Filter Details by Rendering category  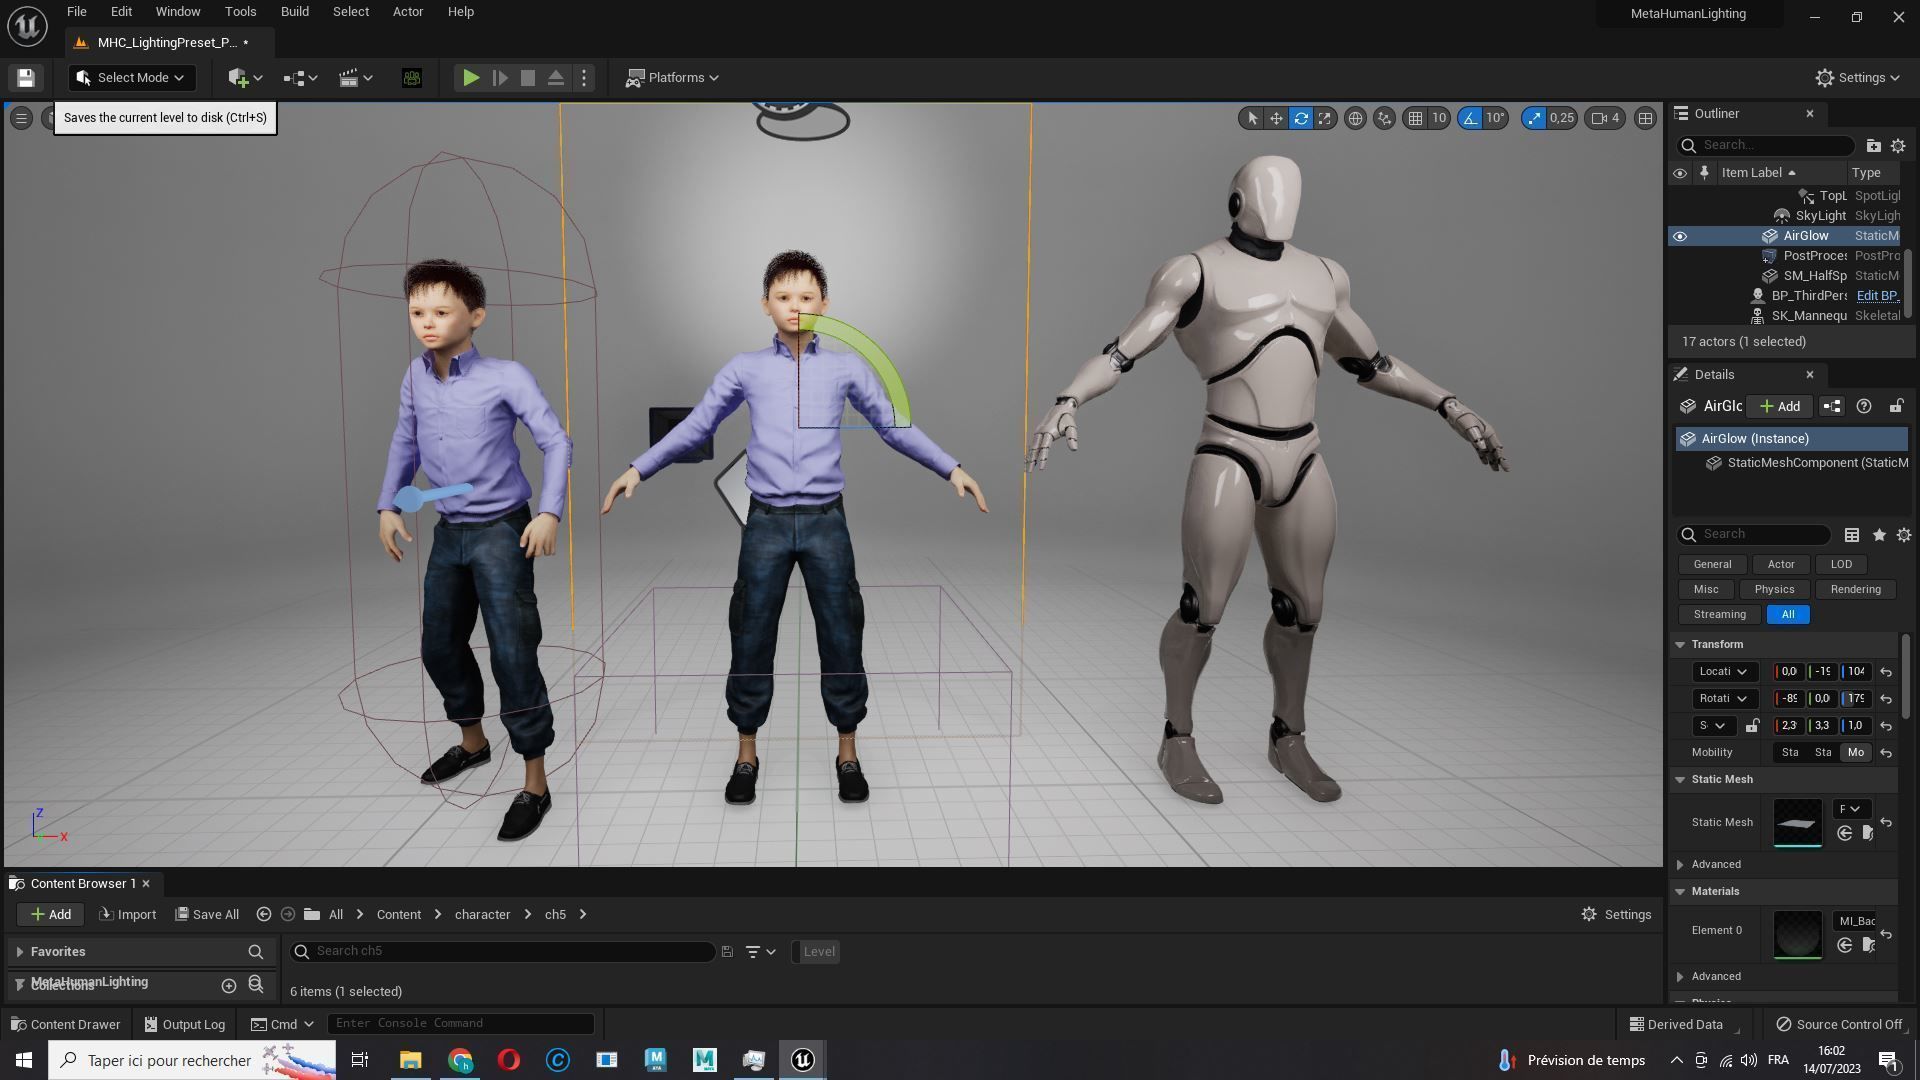[1855, 590]
